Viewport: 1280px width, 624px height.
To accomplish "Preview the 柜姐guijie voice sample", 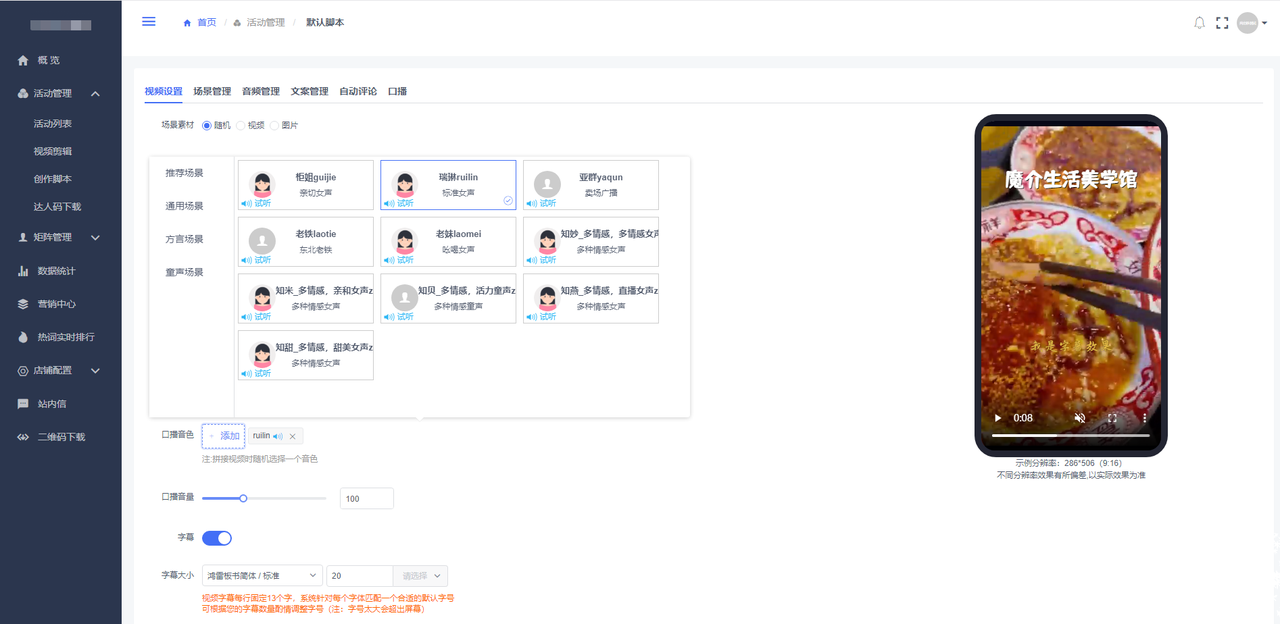I will point(257,203).
